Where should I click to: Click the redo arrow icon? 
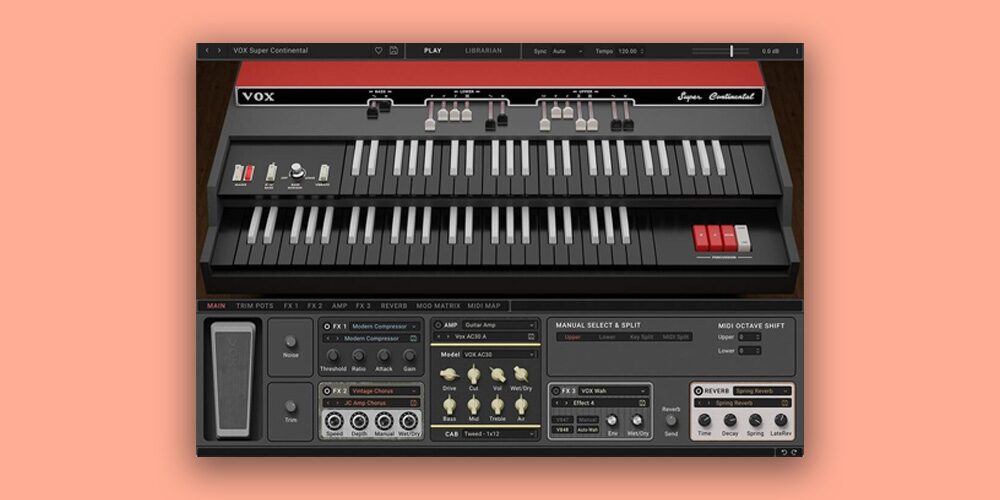tap(794, 452)
